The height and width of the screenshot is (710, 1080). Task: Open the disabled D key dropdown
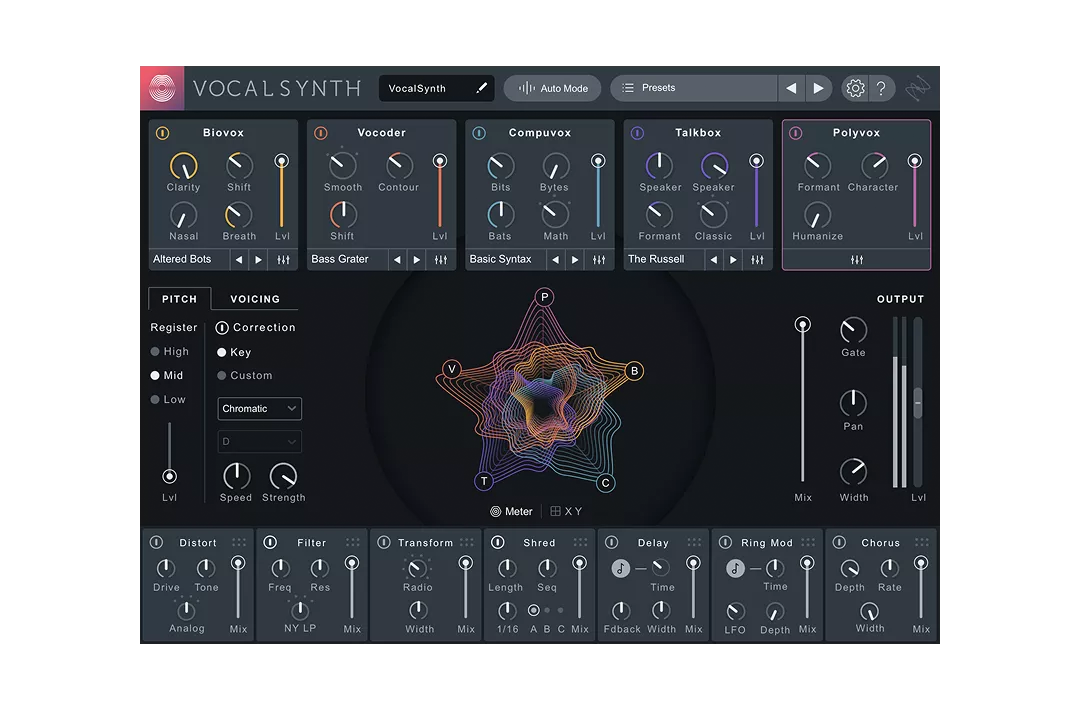pos(260,441)
